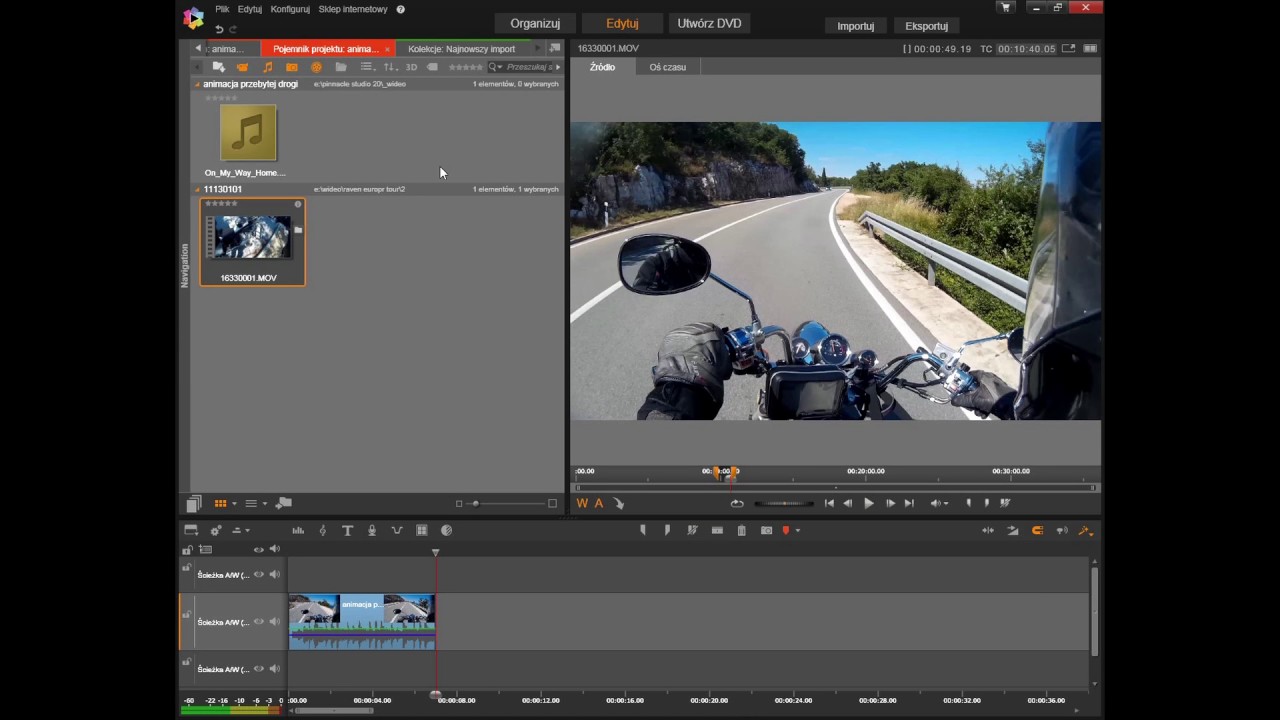Delete selection with trash icon
Screen dimensions: 1280x720
741,530
